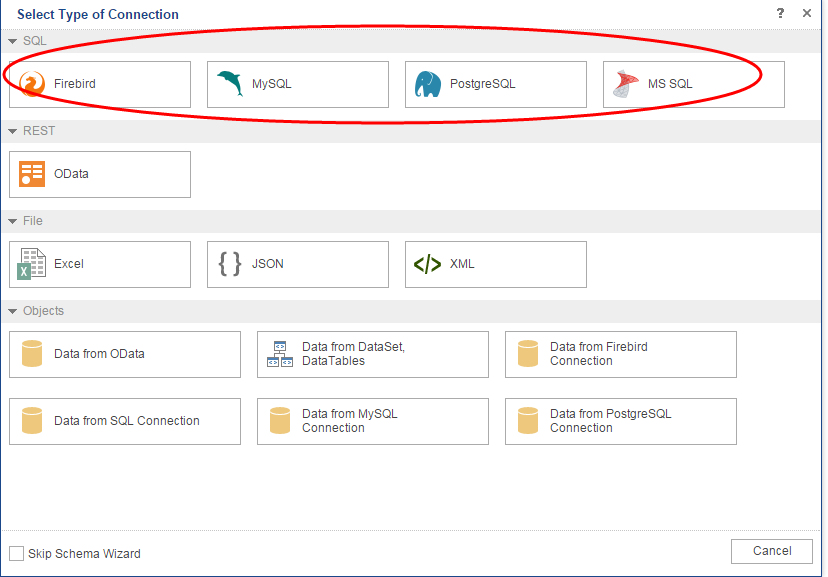Select Data from DataSet, DataTables text

[353, 354]
